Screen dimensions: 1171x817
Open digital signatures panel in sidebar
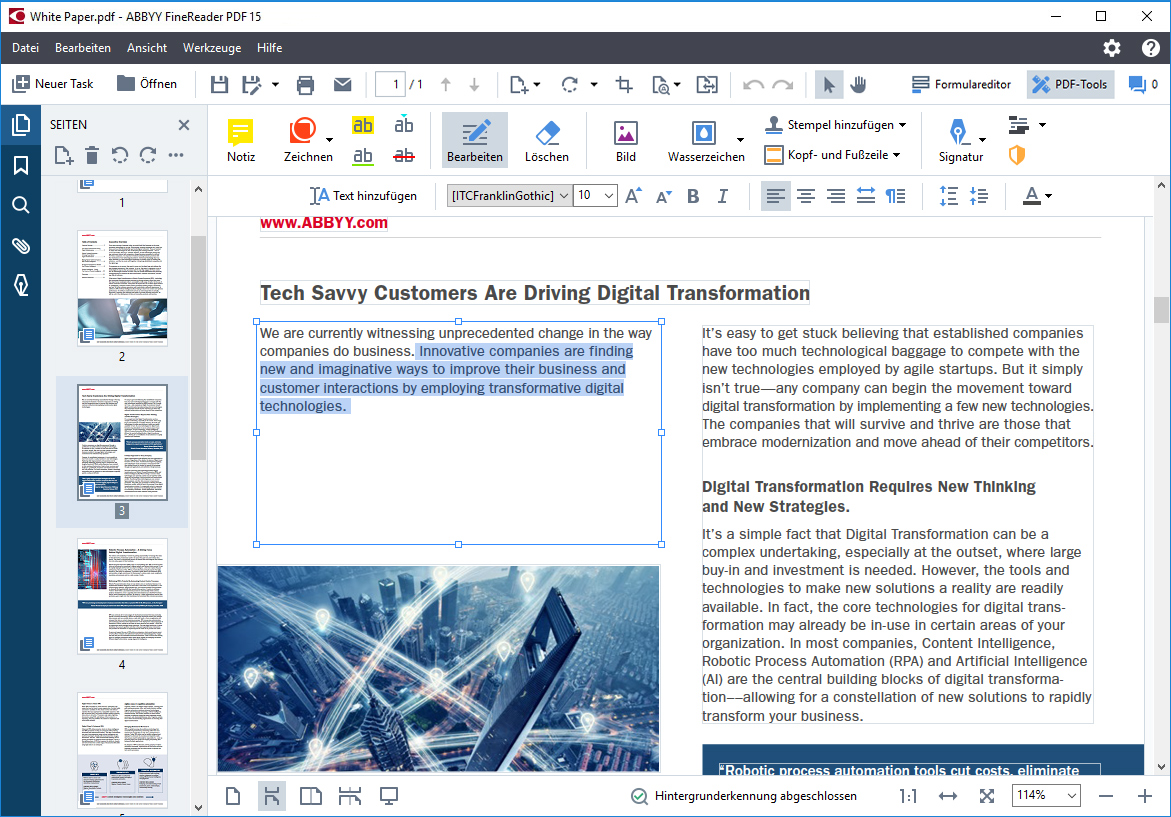(21, 285)
